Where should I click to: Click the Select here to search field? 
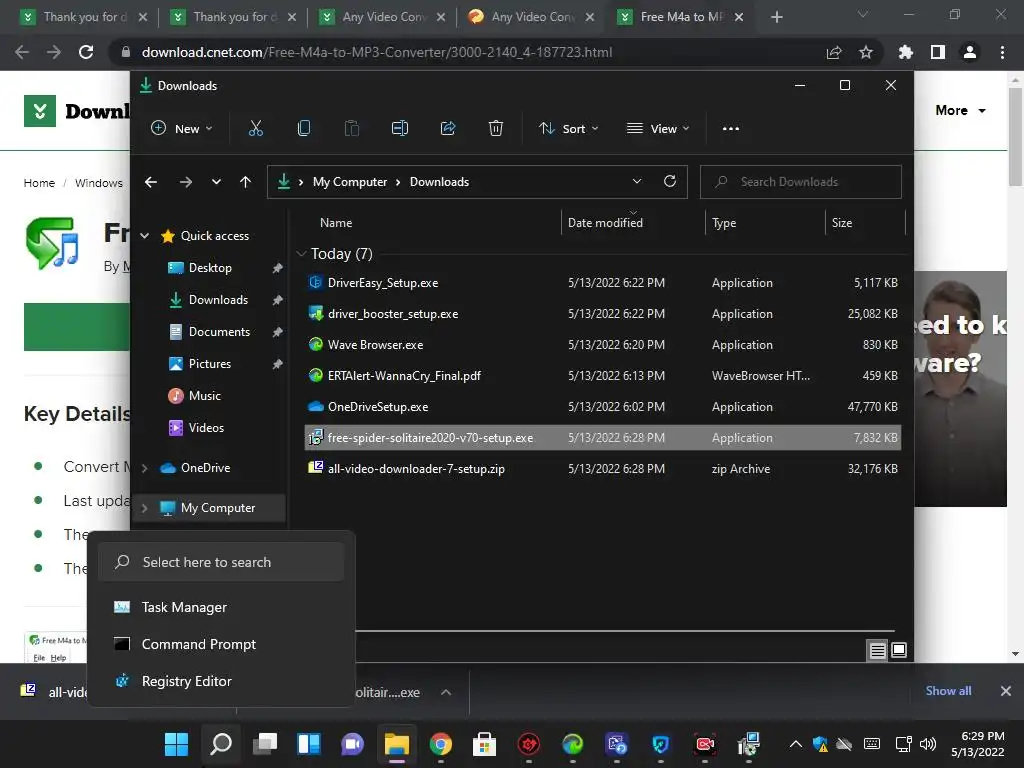pyautogui.click(x=221, y=562)
